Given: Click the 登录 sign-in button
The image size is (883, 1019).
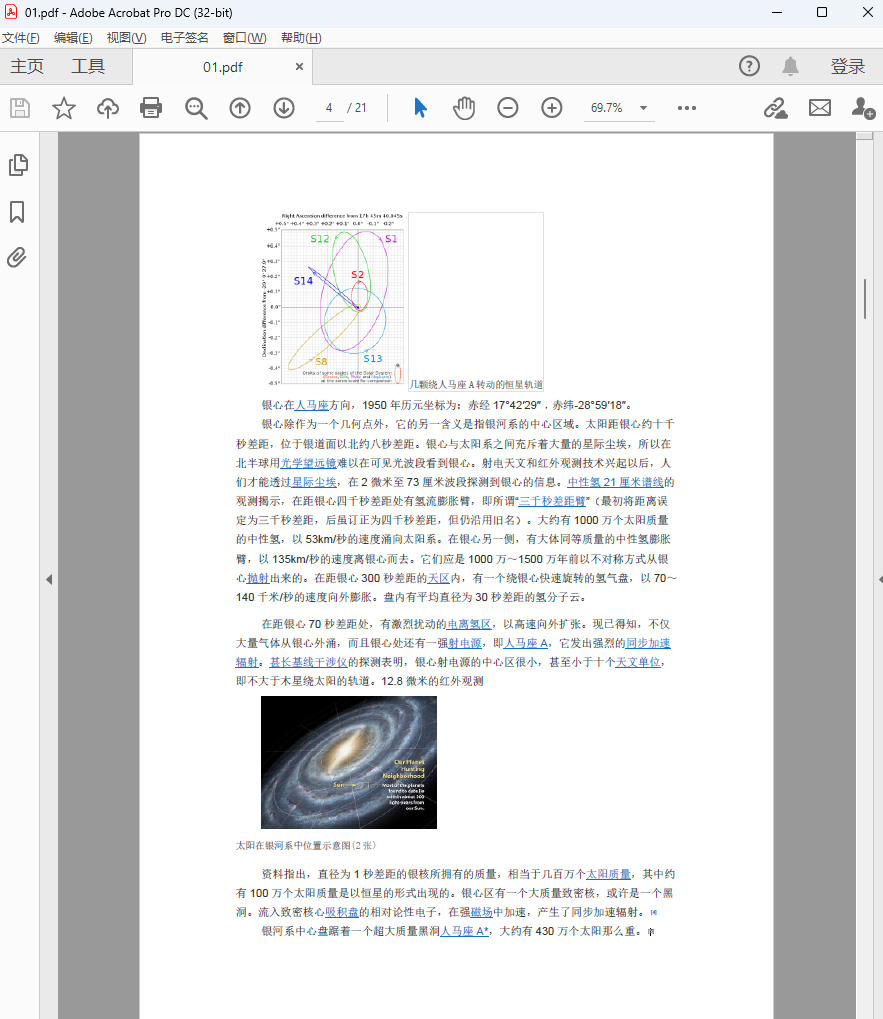Looking at the screenshot, I should pos(847,67).
